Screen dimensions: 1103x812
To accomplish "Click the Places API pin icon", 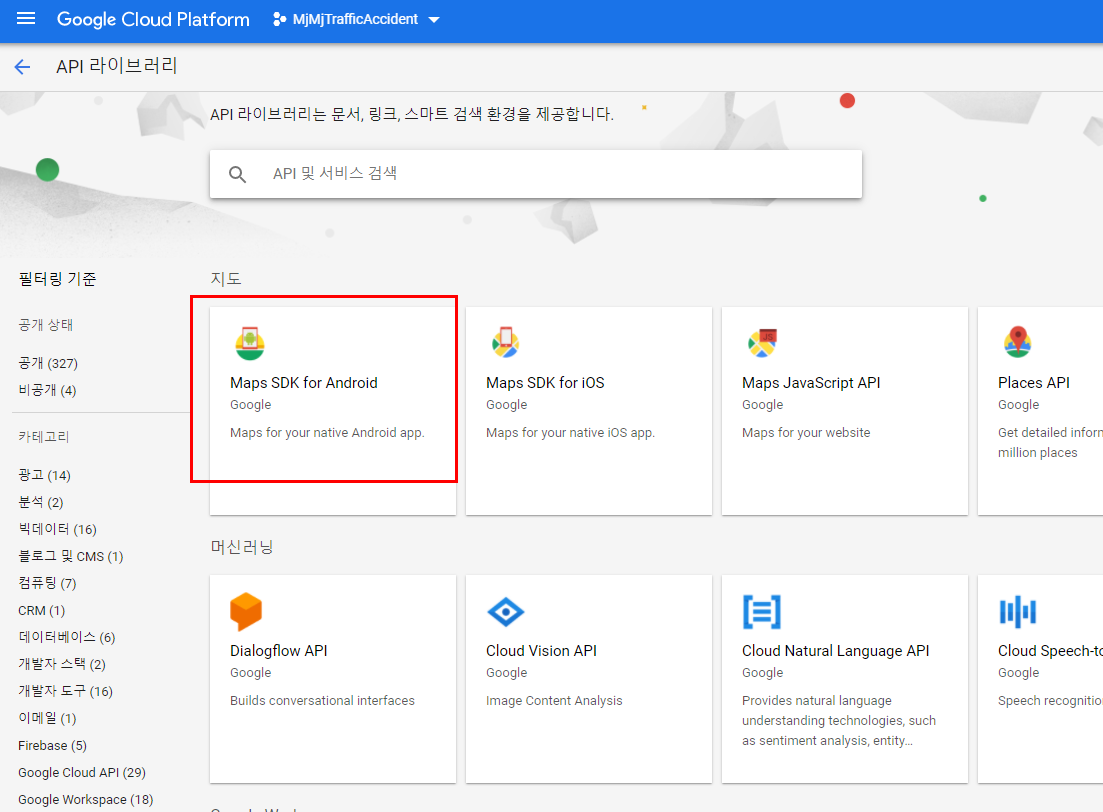I will click(x=1017, y=342).
